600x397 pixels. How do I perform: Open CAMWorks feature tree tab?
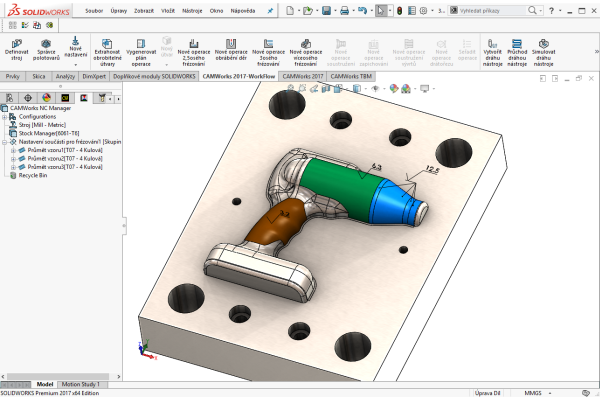[x=65, y=98]
